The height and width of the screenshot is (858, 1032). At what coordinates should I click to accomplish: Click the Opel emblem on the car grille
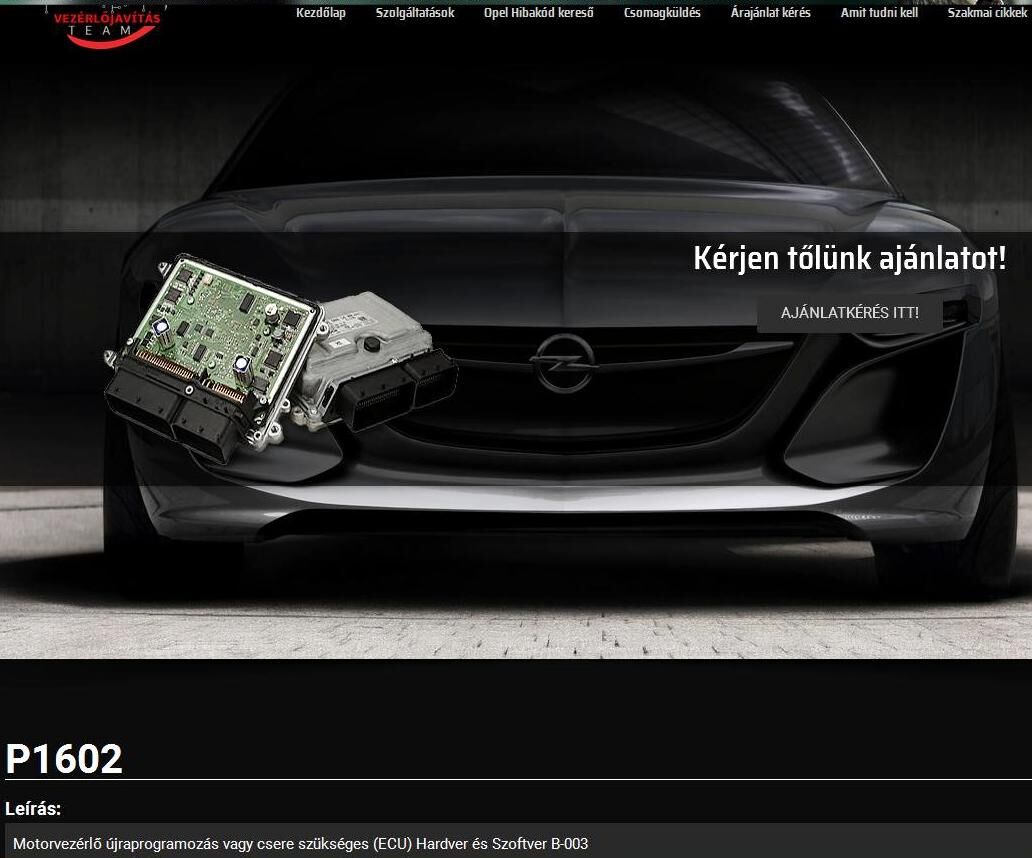pyautogui.click(x=565, y=363)
